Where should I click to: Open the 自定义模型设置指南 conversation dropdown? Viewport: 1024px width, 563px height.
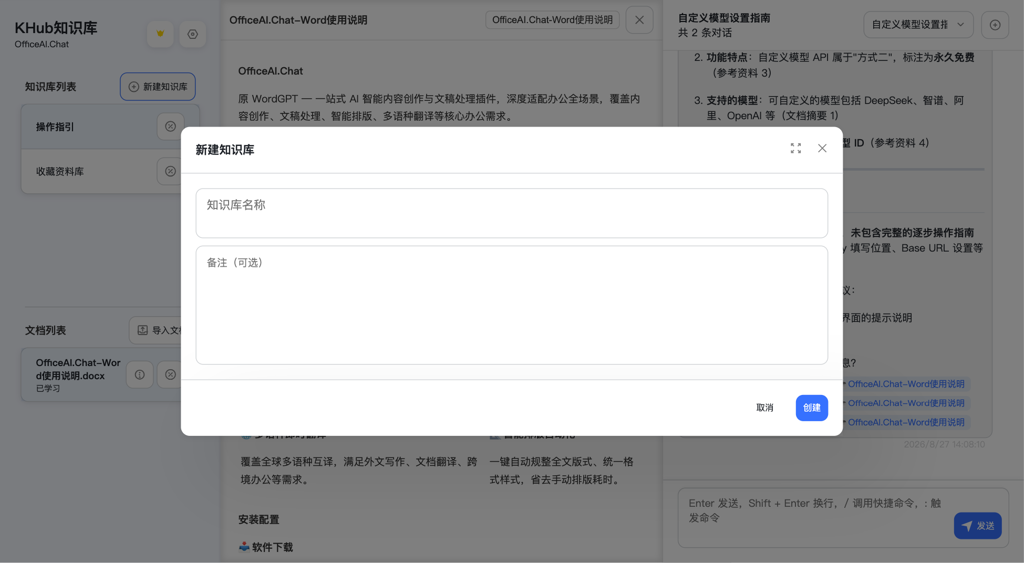[918, 25]
